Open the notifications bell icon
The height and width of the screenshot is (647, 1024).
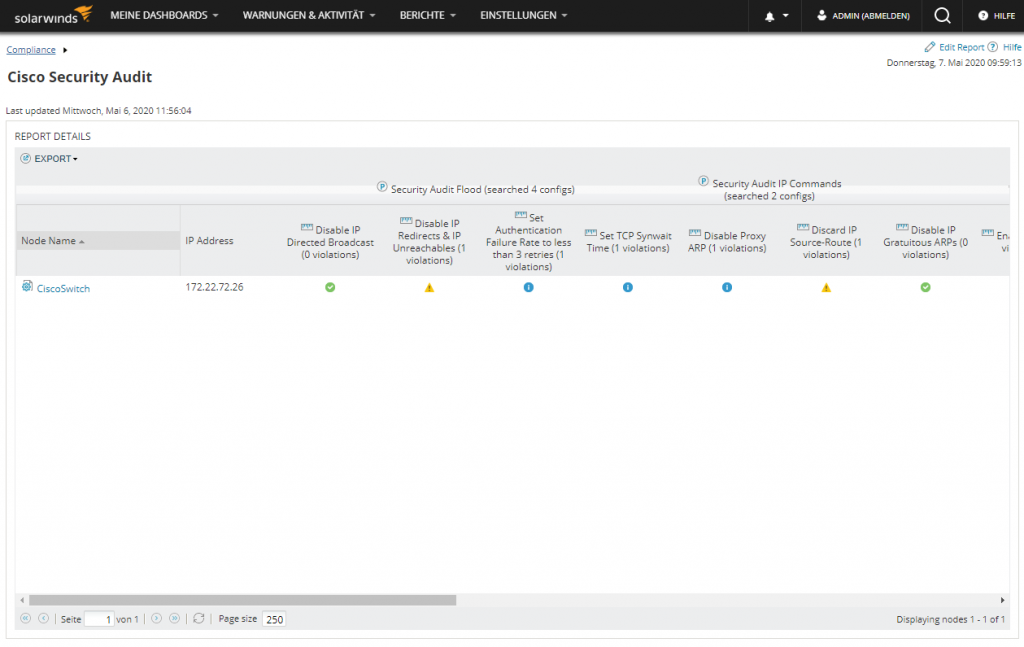pos(770,16)
